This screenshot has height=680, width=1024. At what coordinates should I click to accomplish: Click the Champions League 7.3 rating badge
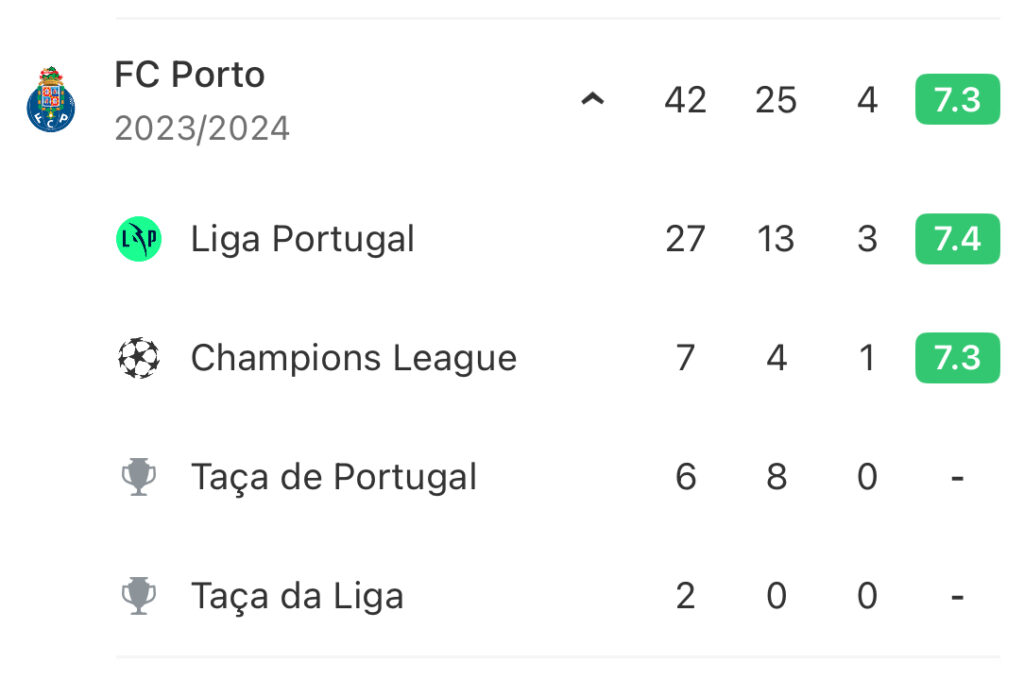click(957, 358)
